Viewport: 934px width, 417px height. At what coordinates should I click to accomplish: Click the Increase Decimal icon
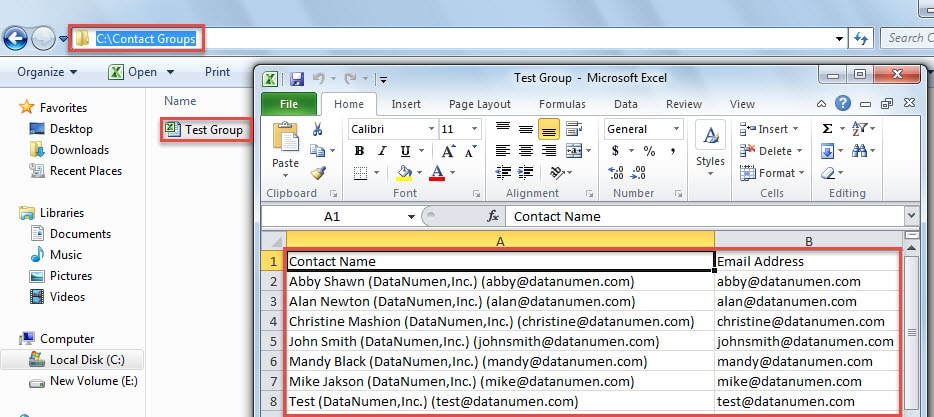tap(616, 173)
